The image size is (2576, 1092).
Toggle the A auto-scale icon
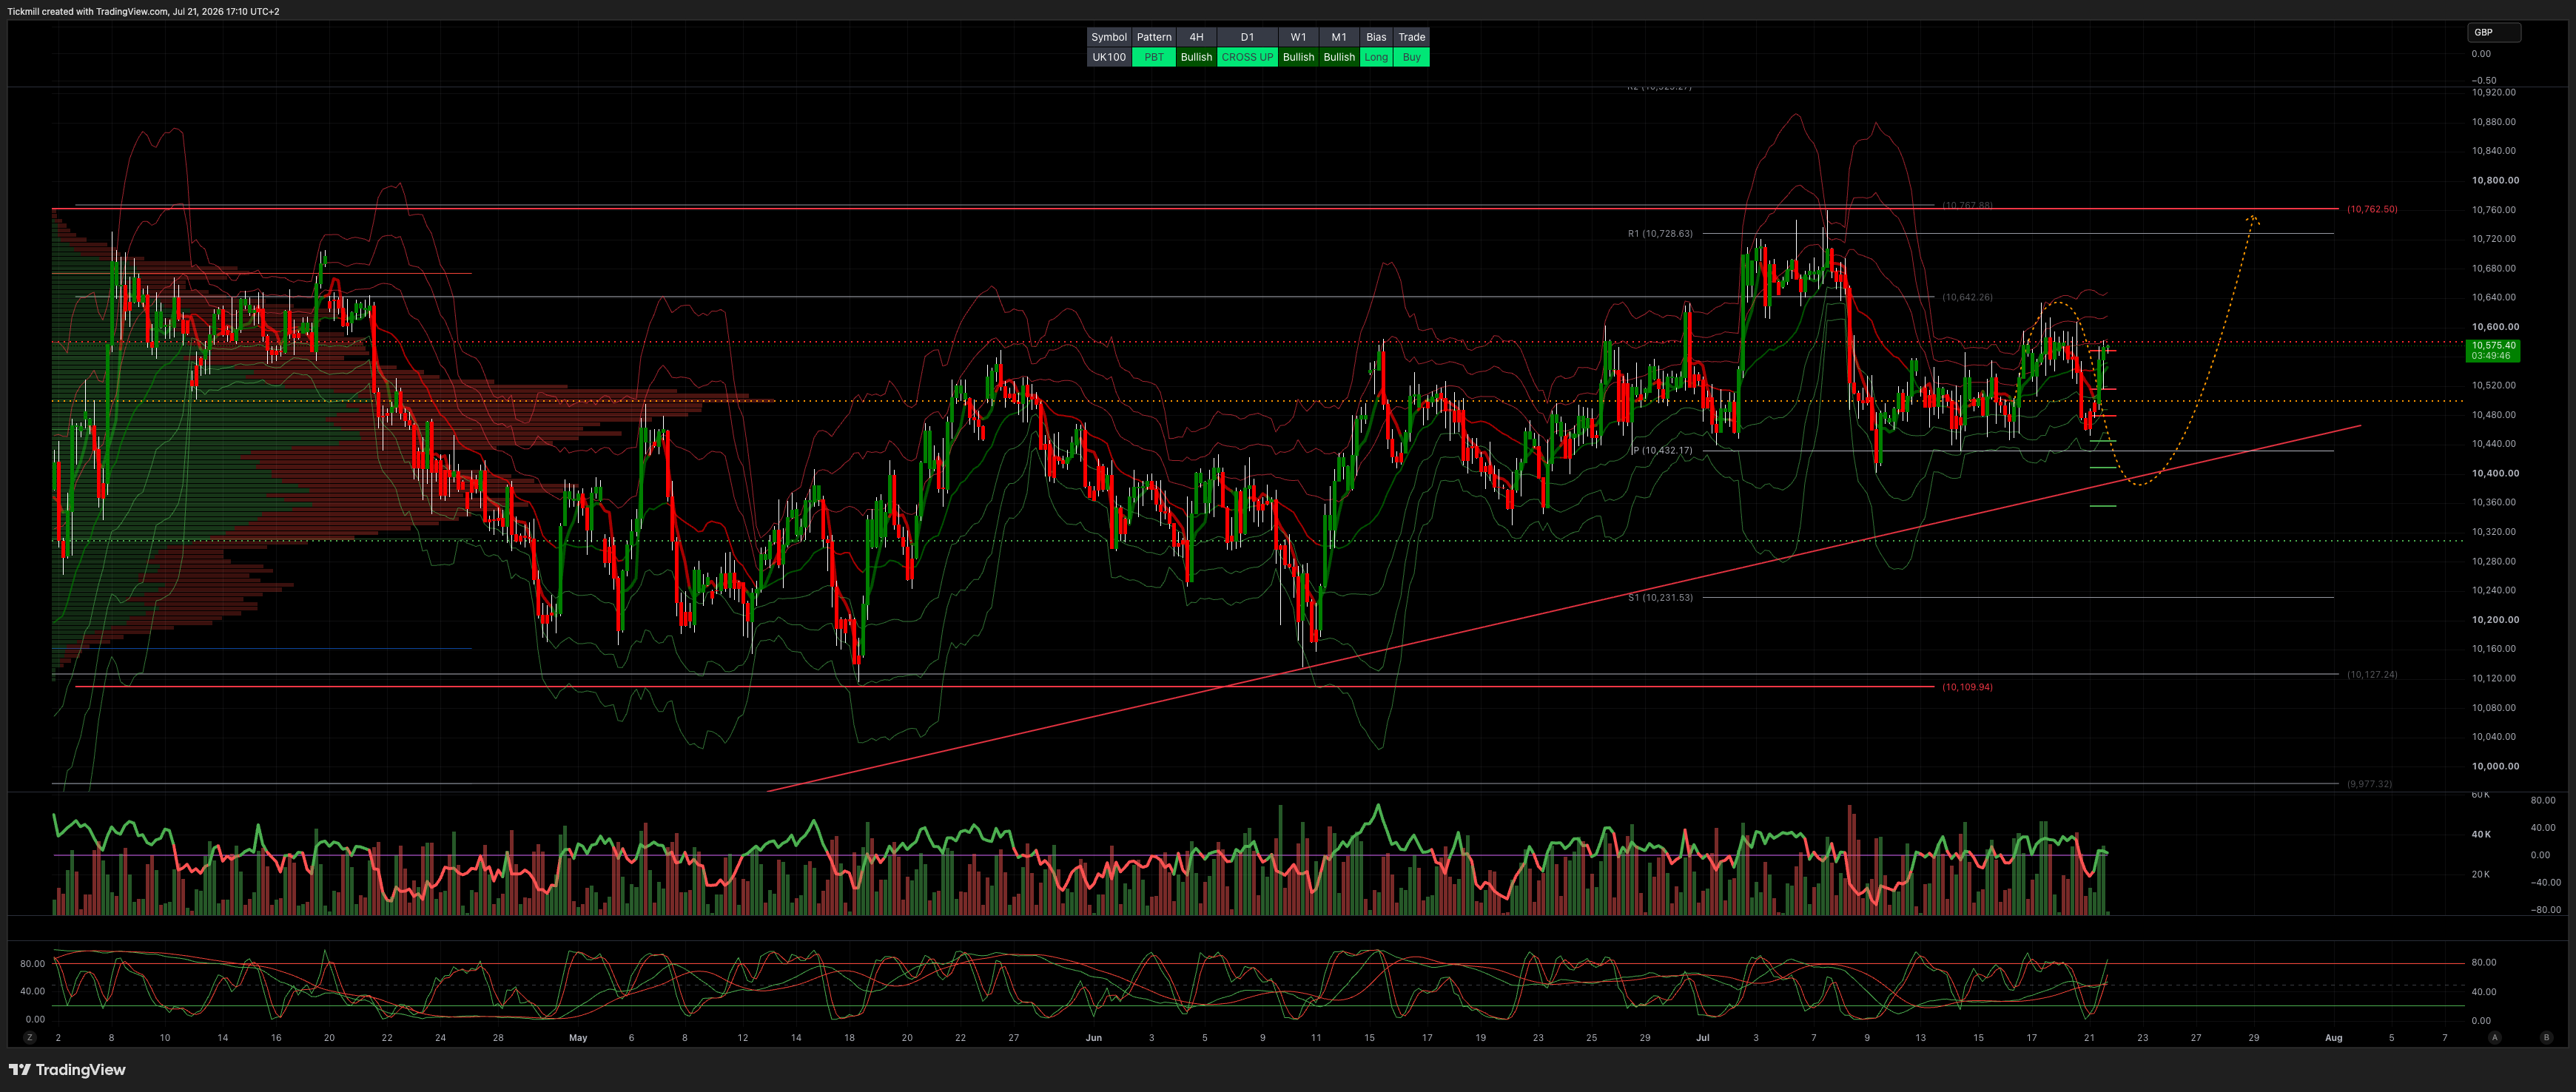[2494, 1037]
